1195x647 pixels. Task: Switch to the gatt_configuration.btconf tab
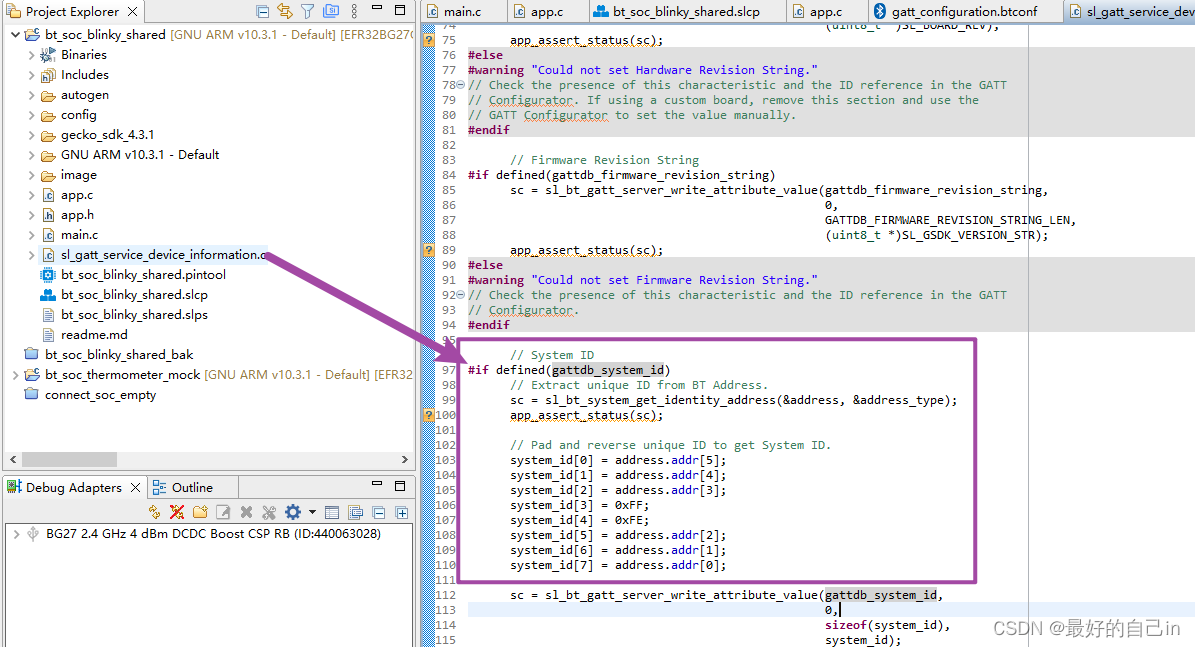pos(953,12)
